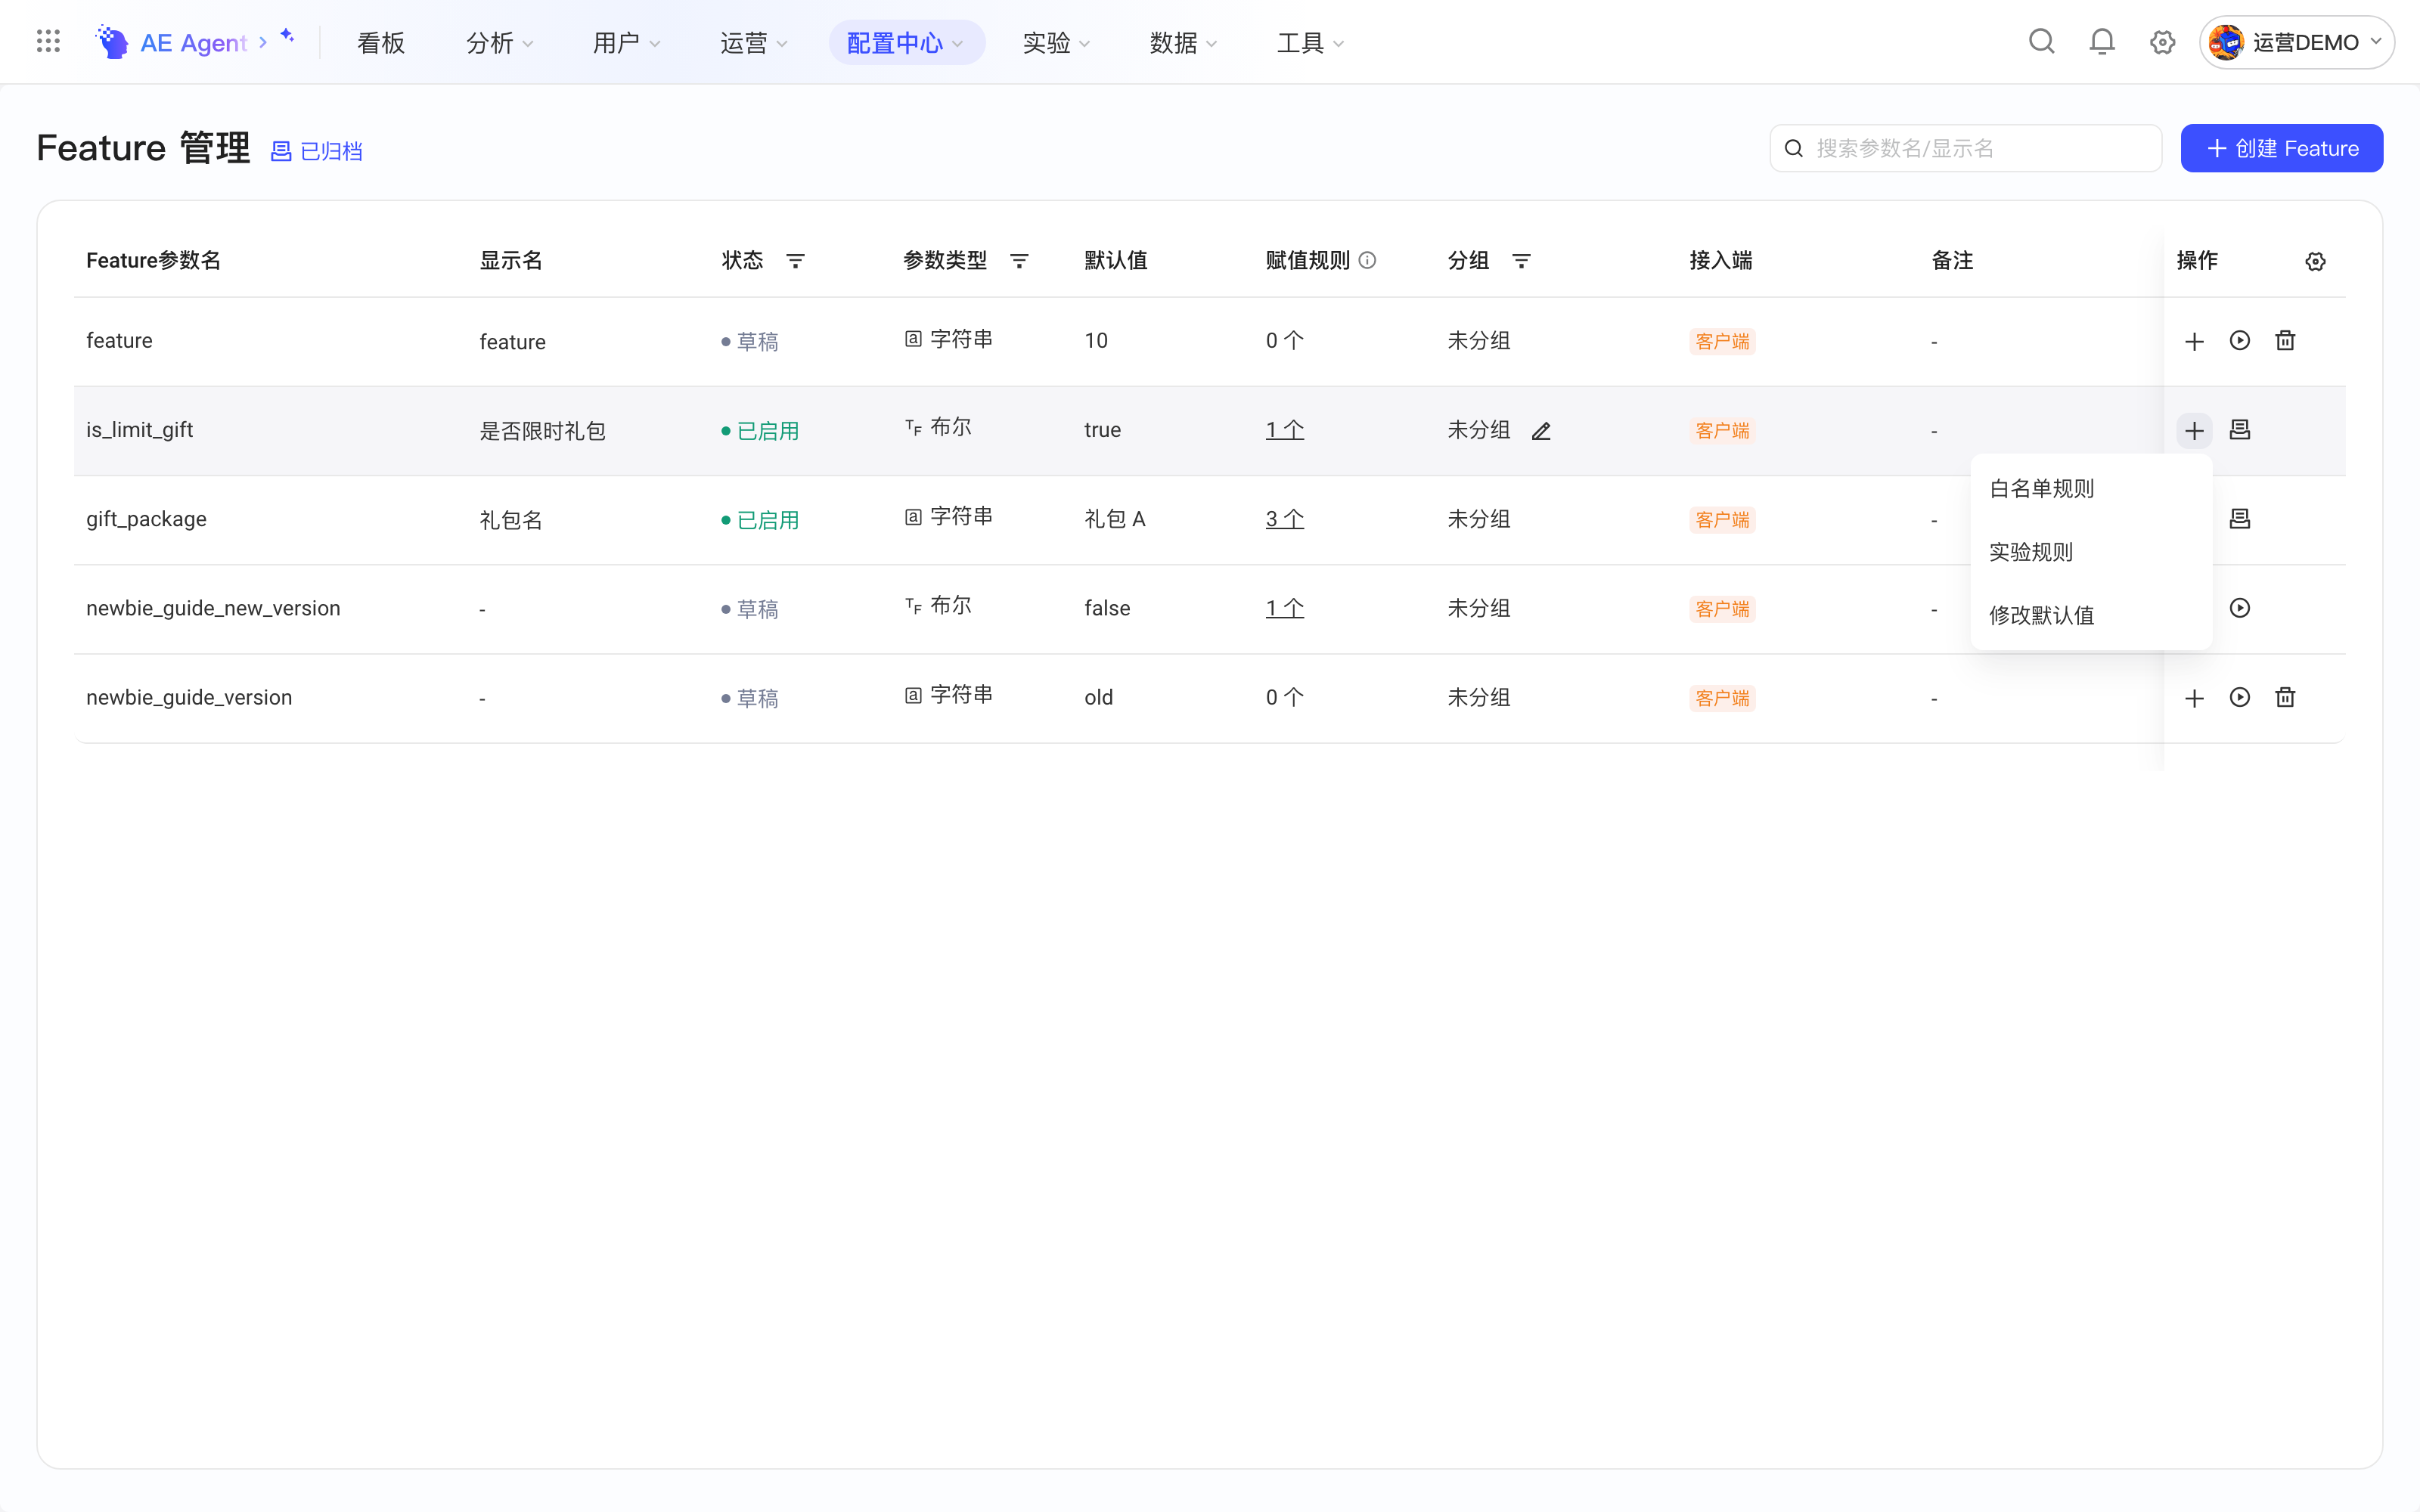Expand the 分析 menu
This screenshot has height=1512, width=2420.
click(499, 43)
